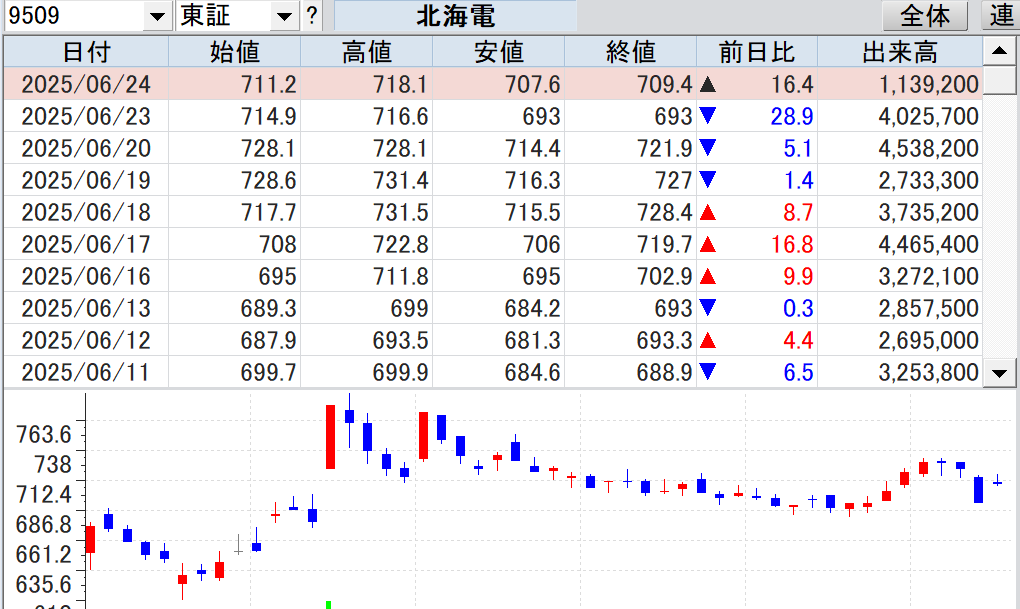Click the 前日比 column header
The height and width of the screenshot is (609, 1020).
coord(757,52)
